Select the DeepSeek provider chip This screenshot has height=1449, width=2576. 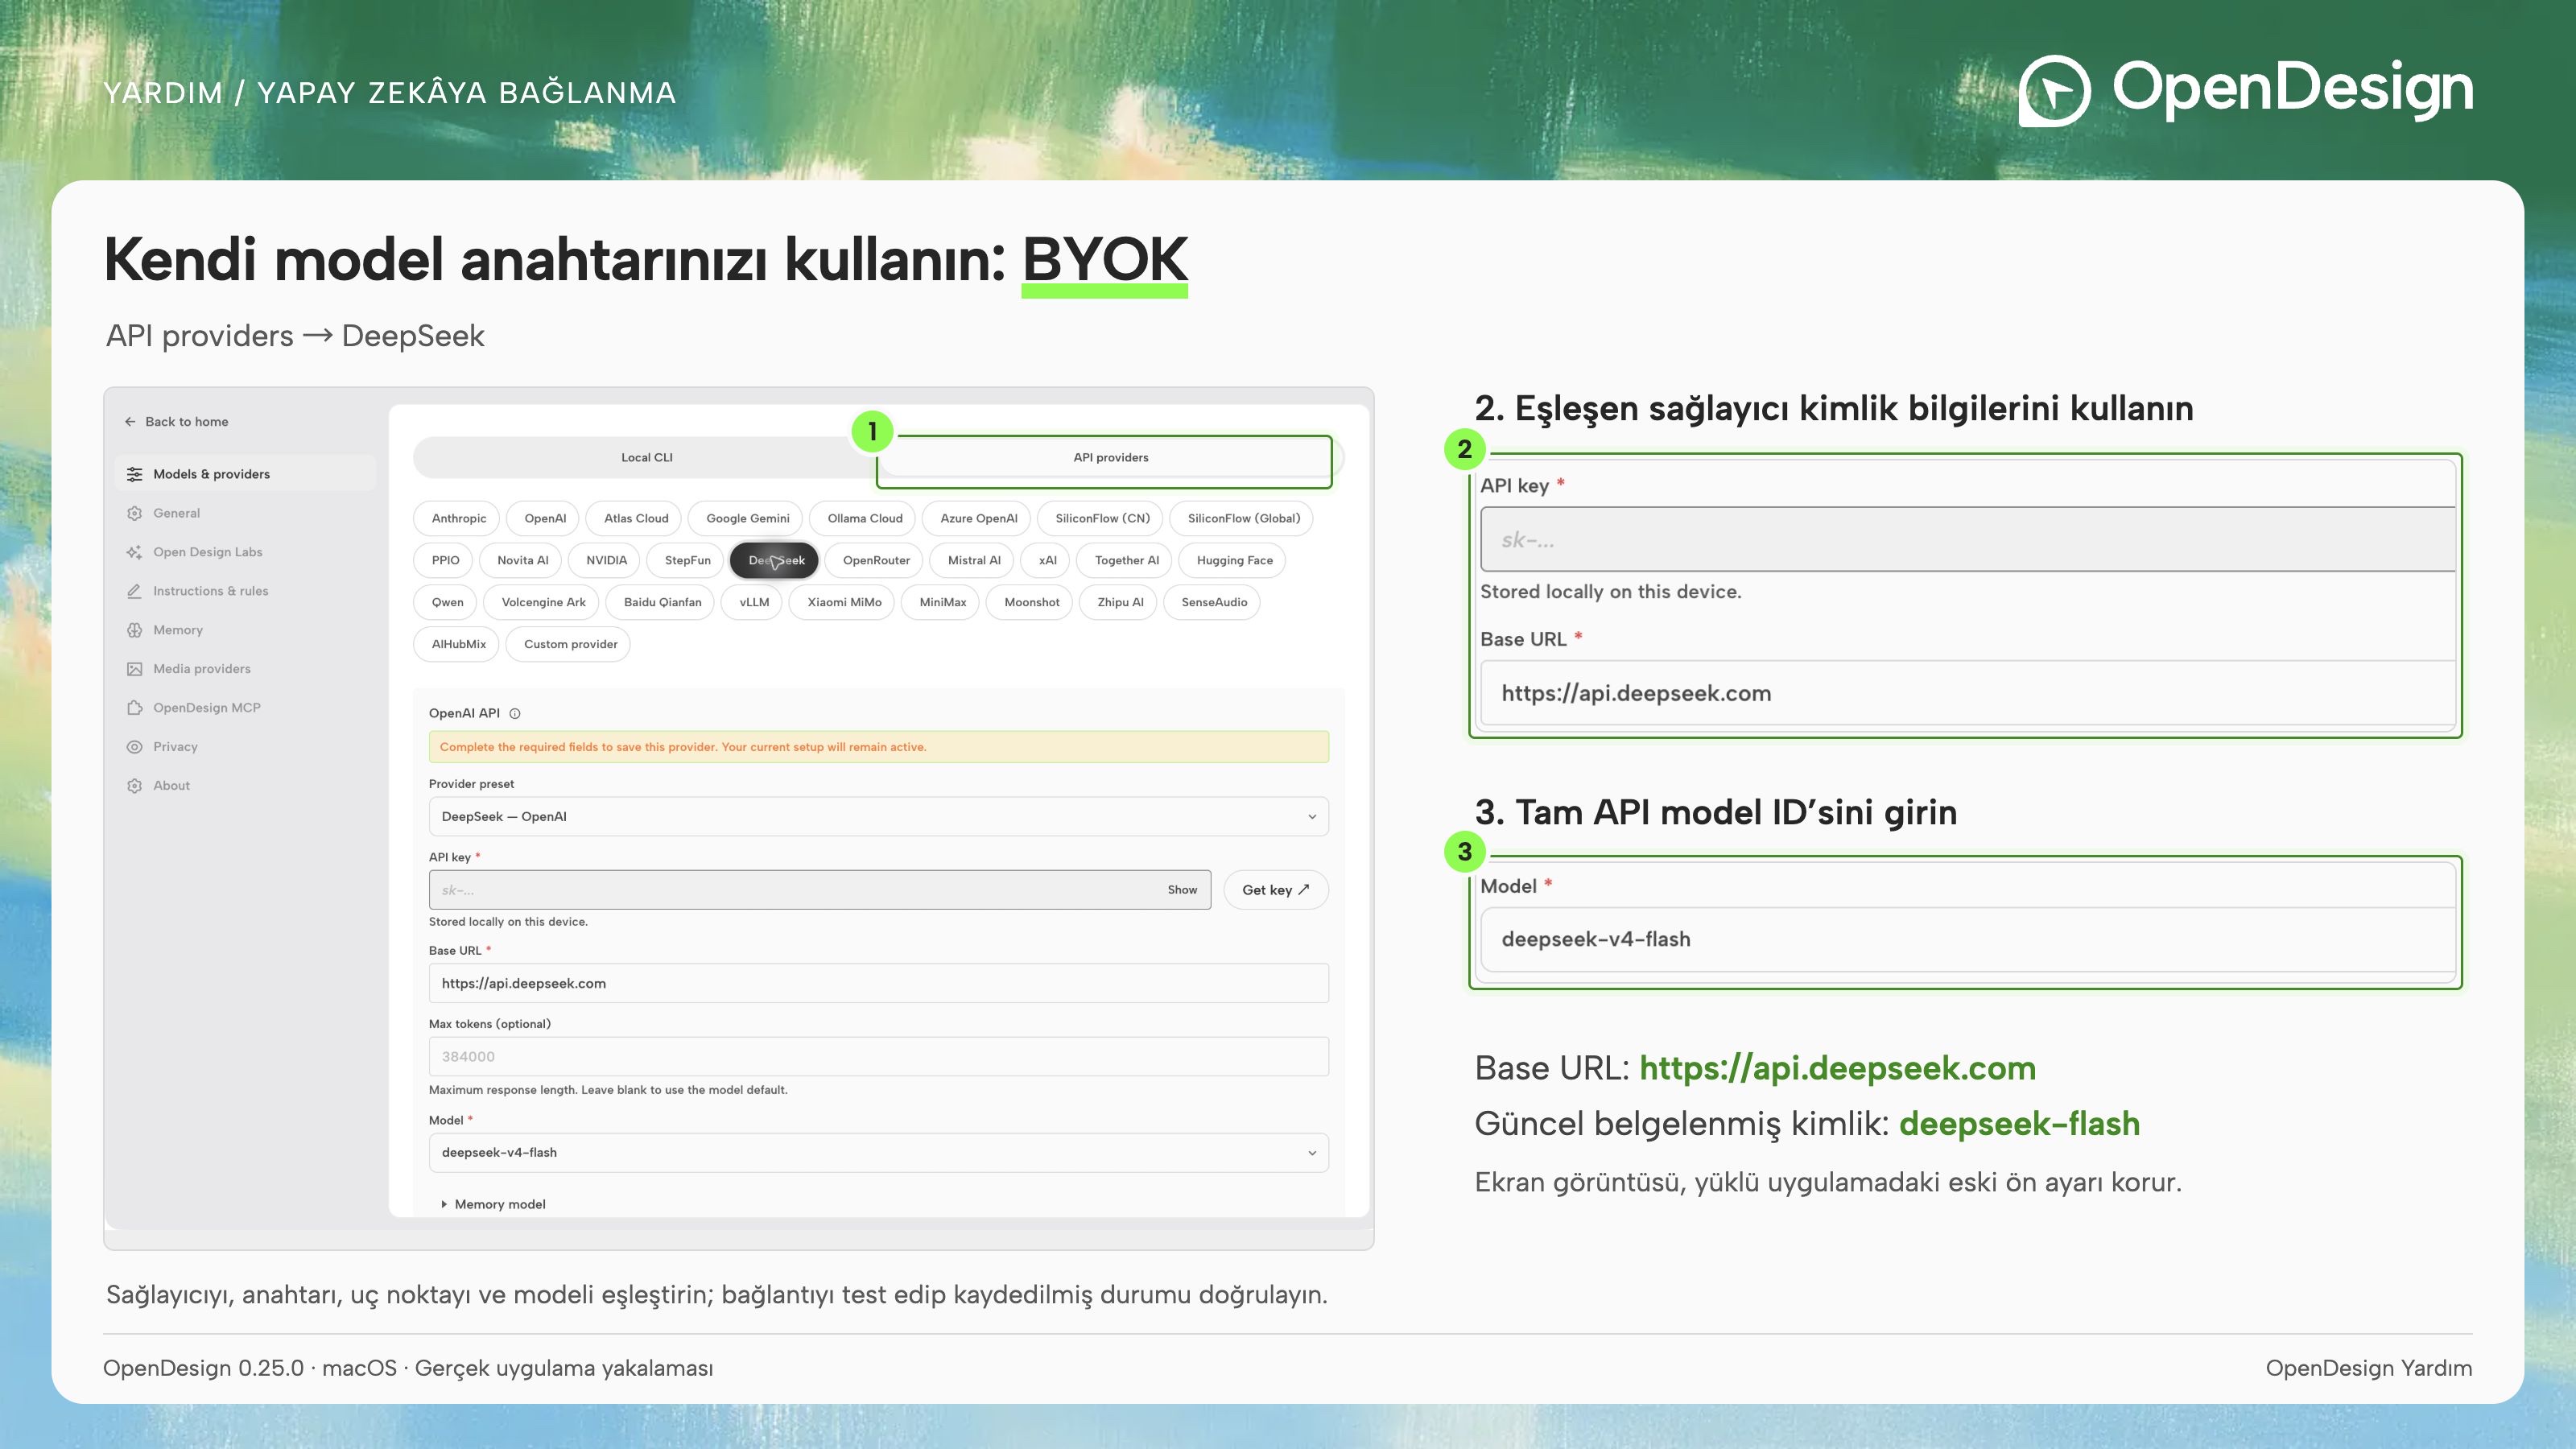click(x=775, y=560)
